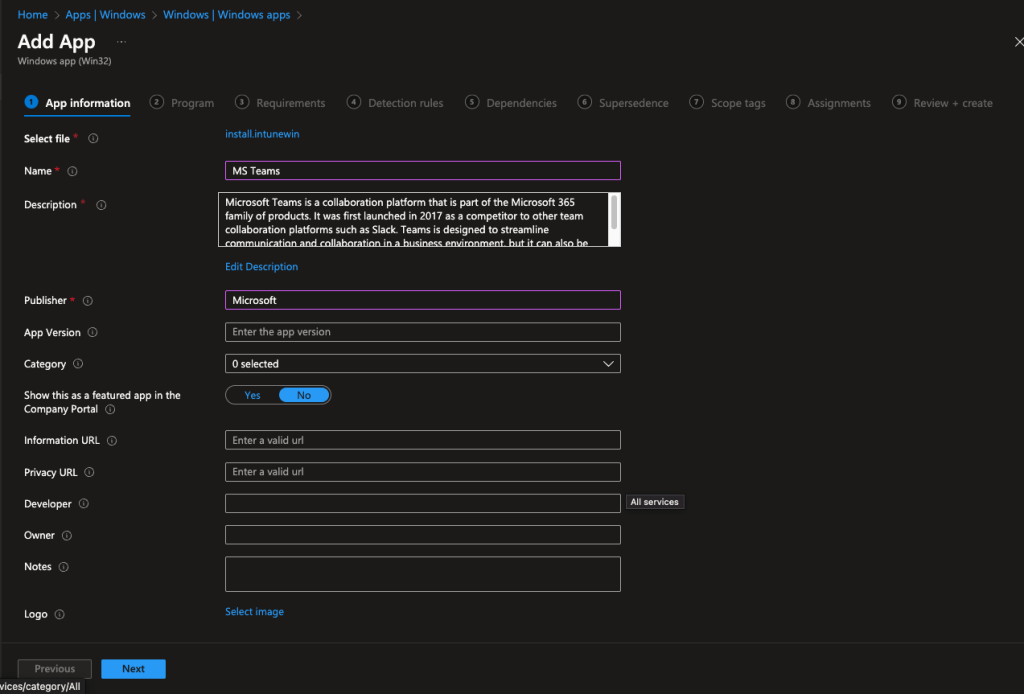Click info icon next to App Version
The image size is (1024, 694).
click(x=92, y=333)
